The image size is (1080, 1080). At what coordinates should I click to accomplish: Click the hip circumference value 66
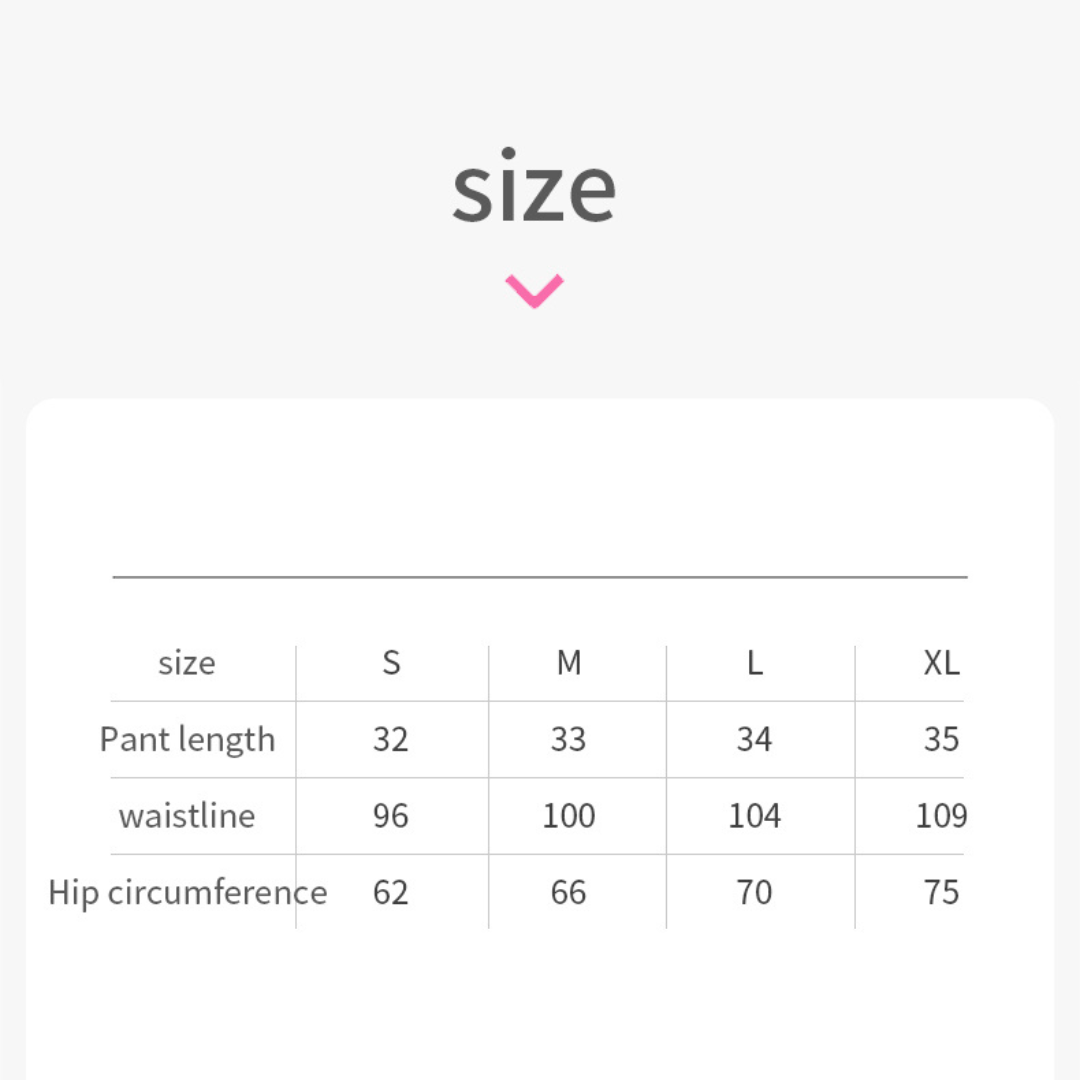(x=568, y=892)
